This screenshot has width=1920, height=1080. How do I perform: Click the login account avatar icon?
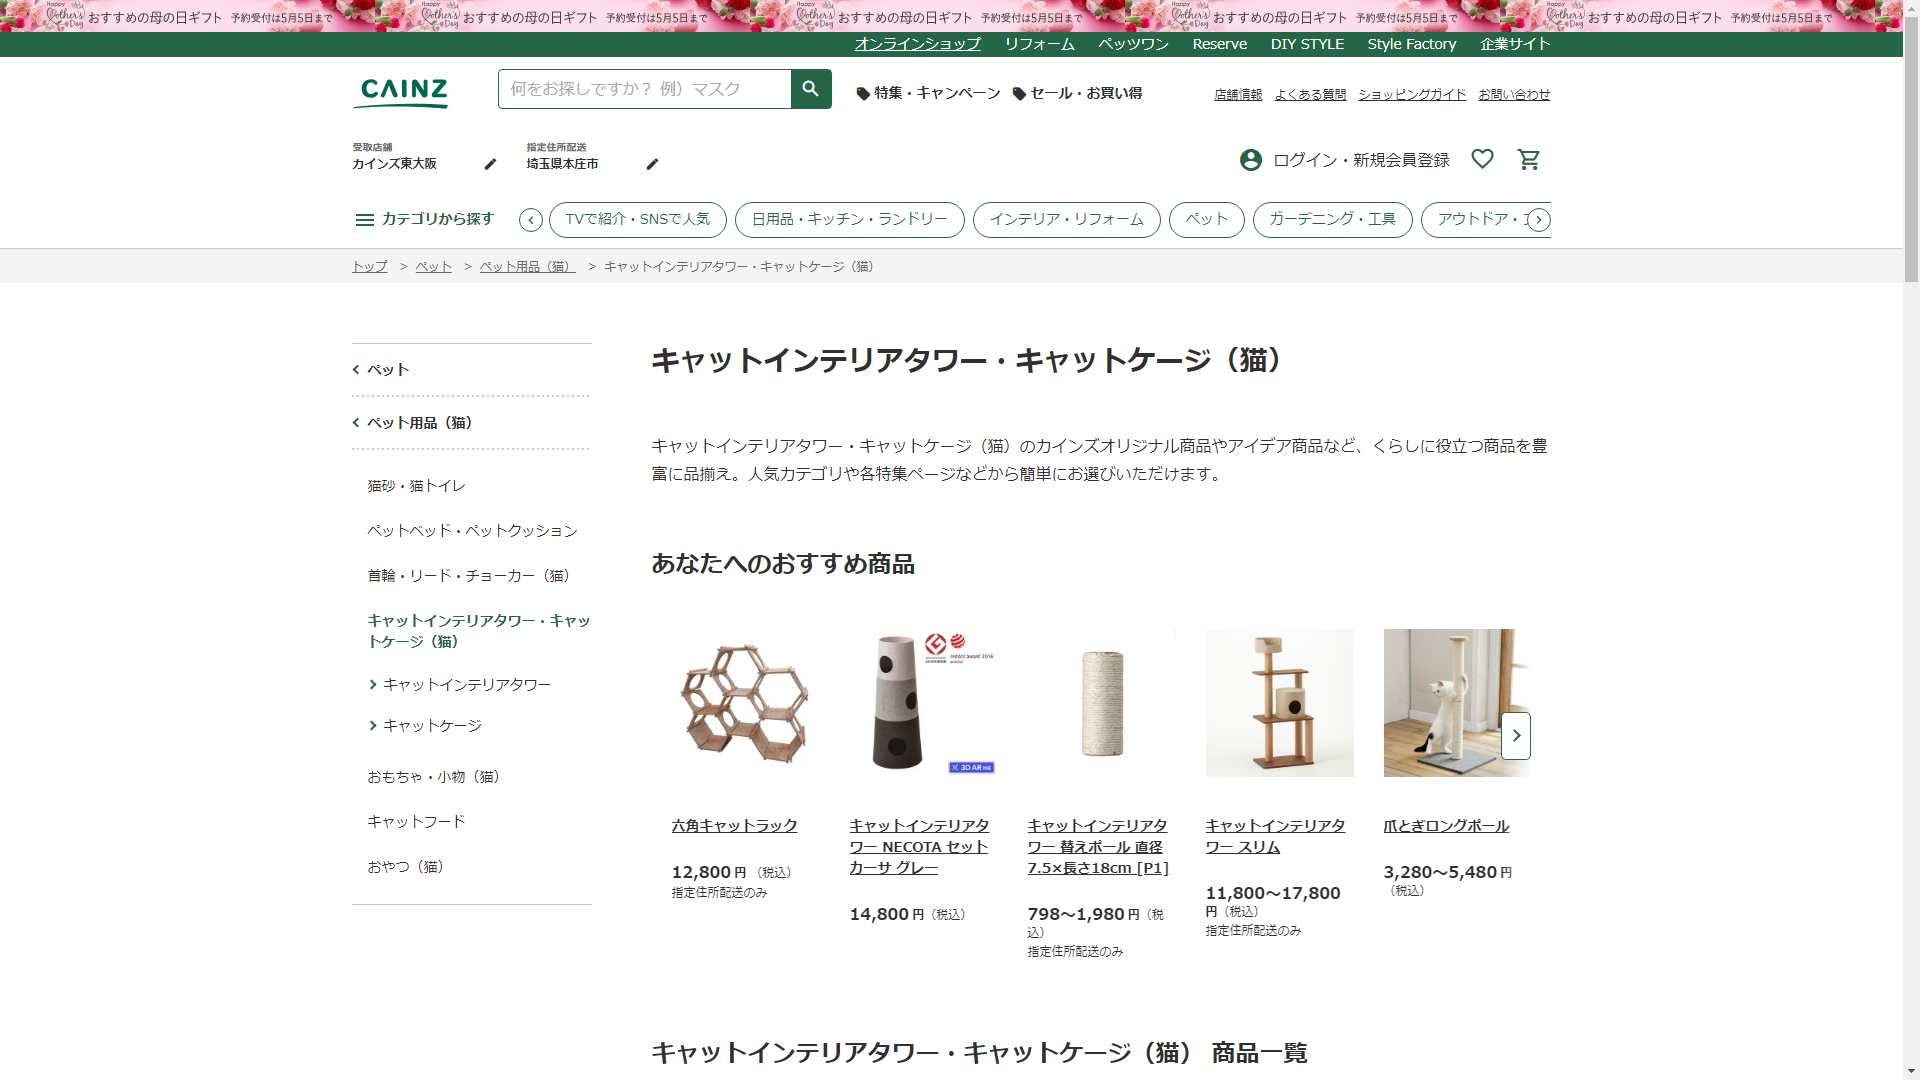(1250, 160)
